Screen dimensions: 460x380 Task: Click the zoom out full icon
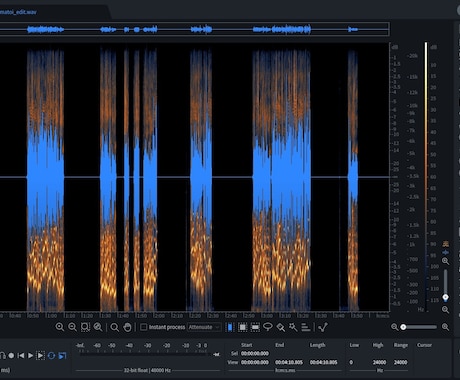(x=98, y=327)
